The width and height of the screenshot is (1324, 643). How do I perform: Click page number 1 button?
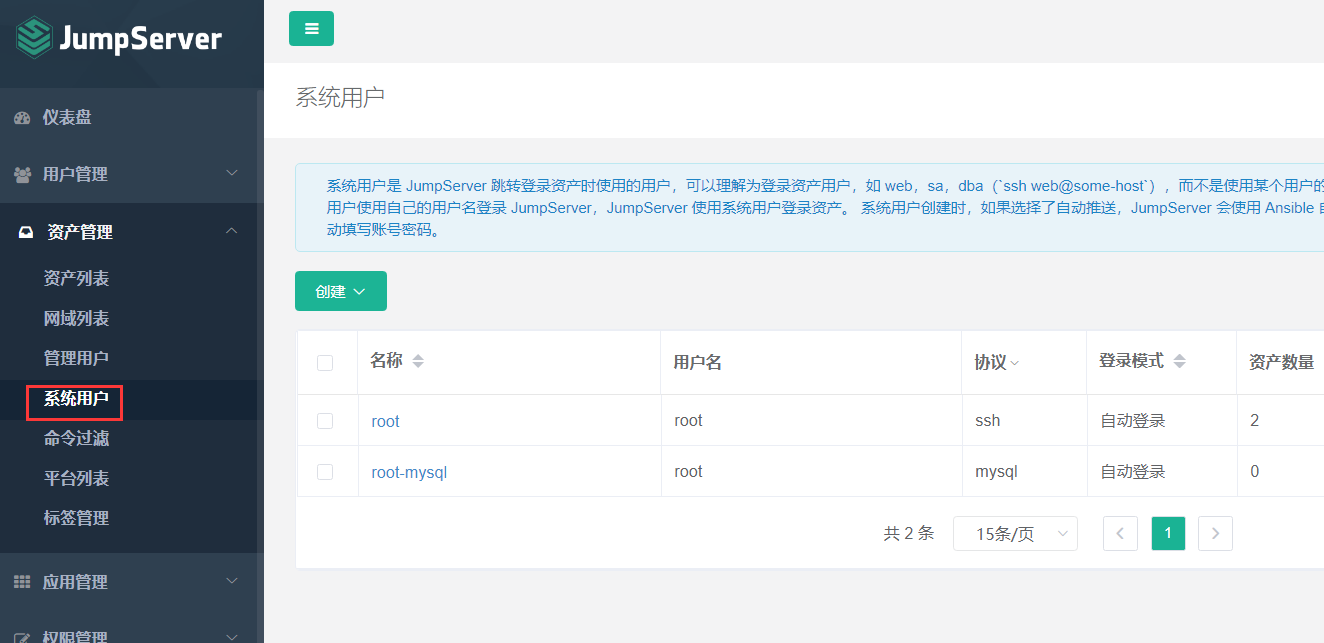[x=1168, y=533]
